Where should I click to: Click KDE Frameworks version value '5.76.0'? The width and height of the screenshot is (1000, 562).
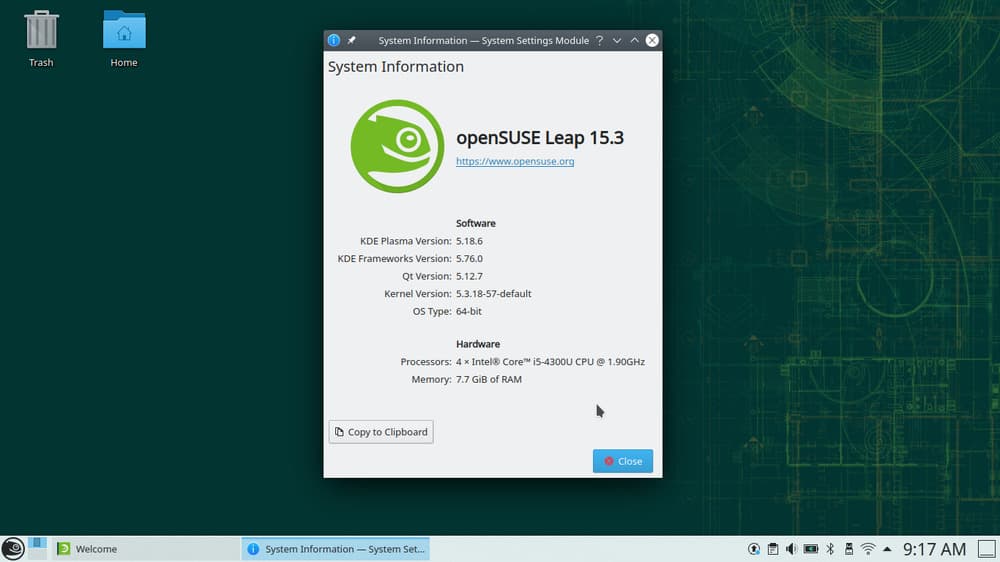469,258
